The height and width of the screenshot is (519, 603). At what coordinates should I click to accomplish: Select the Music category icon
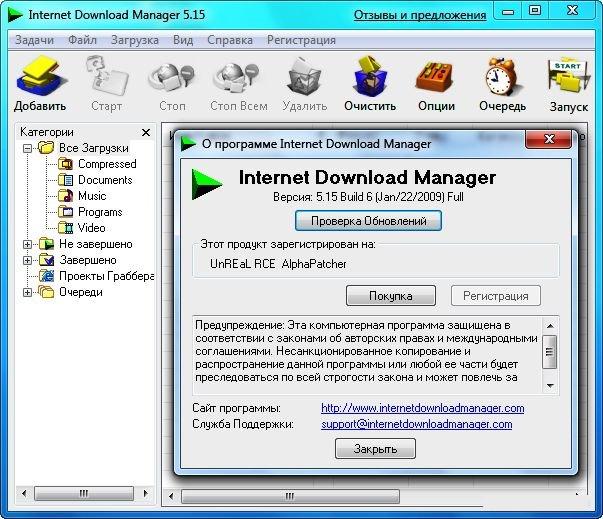[x=66, y=196]
